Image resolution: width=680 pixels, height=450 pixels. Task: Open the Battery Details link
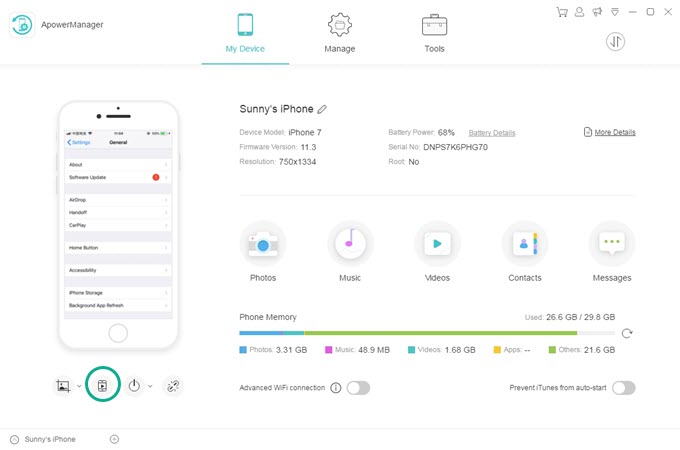click(x=492, y=133)
